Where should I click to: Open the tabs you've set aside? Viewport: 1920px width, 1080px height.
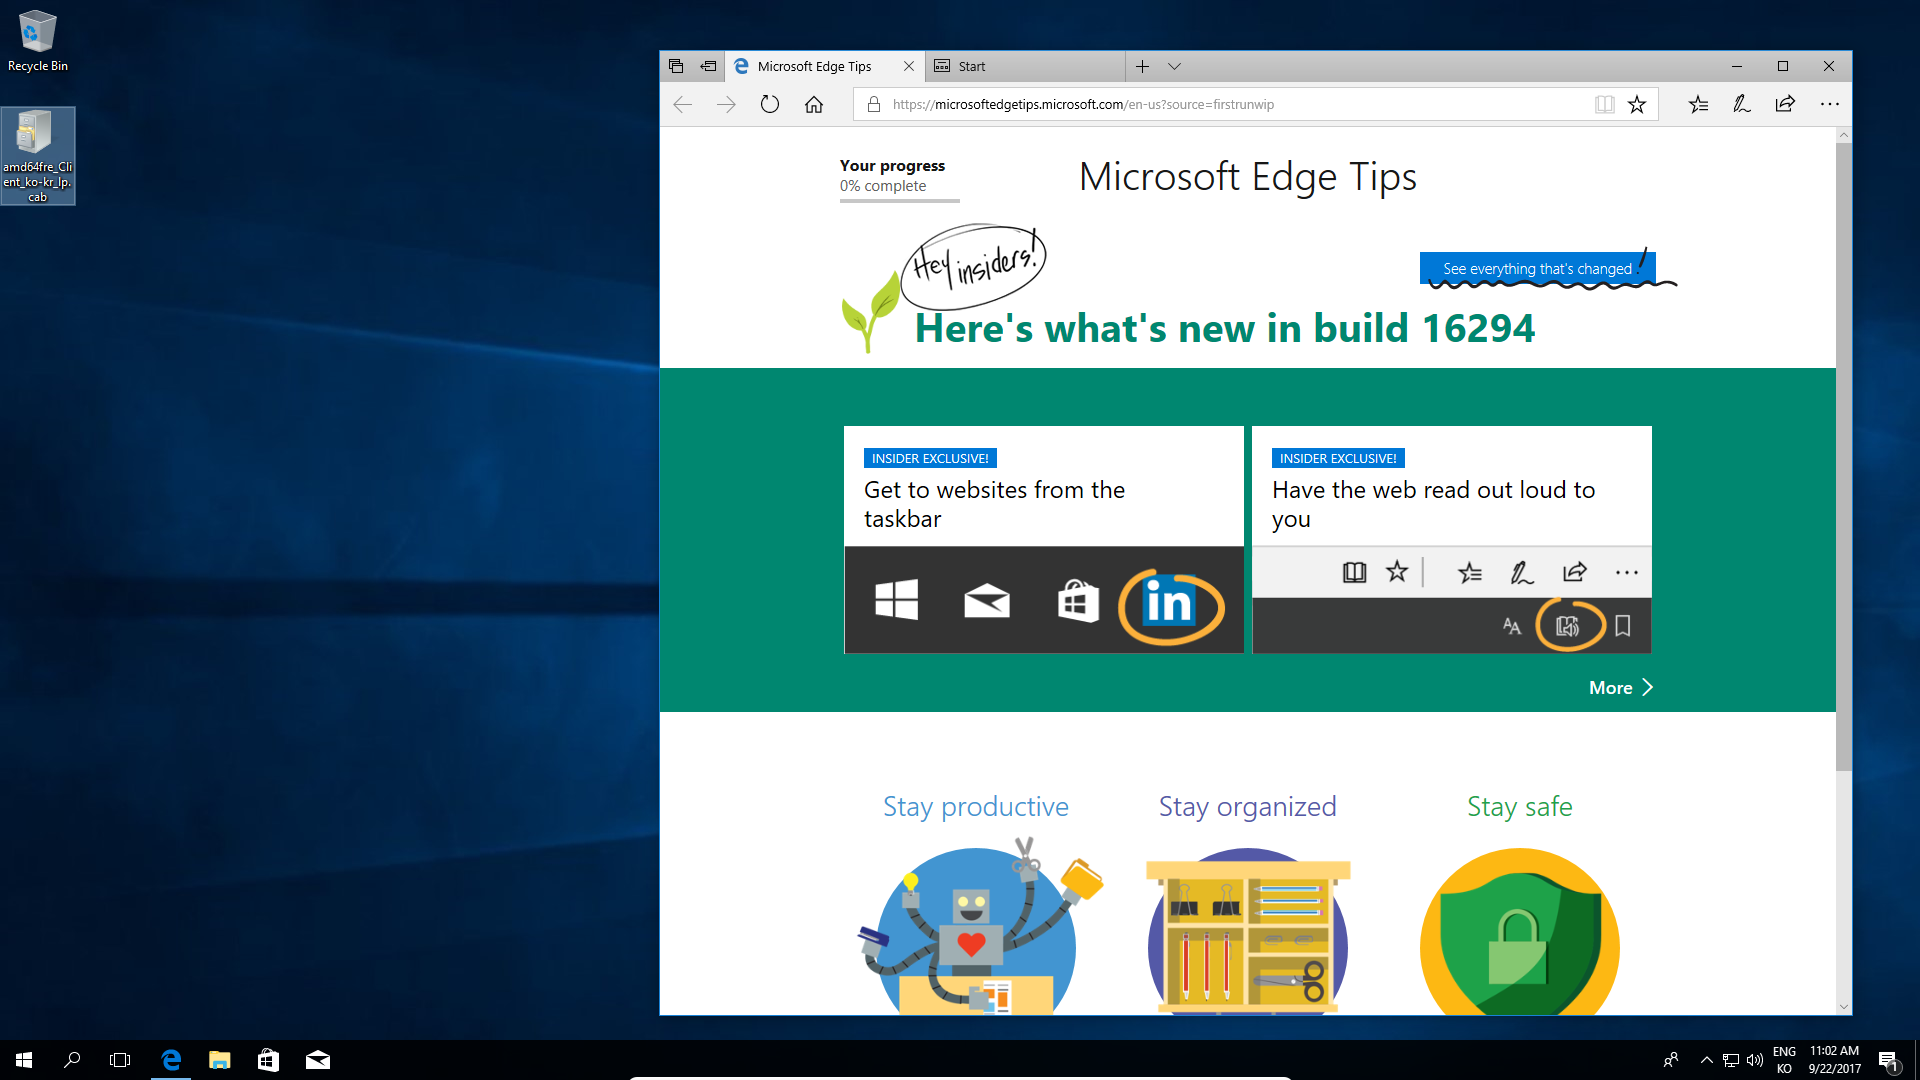[x=676, y=66]
